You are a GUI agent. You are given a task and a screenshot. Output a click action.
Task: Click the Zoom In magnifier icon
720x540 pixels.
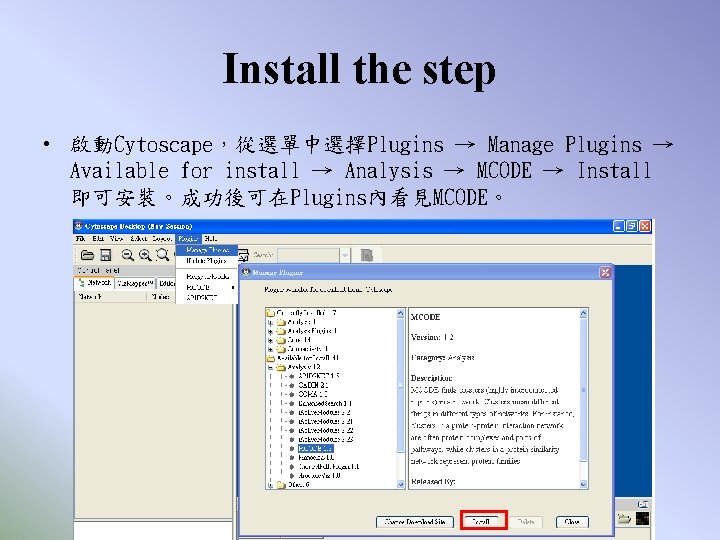(x=145, y=255)
